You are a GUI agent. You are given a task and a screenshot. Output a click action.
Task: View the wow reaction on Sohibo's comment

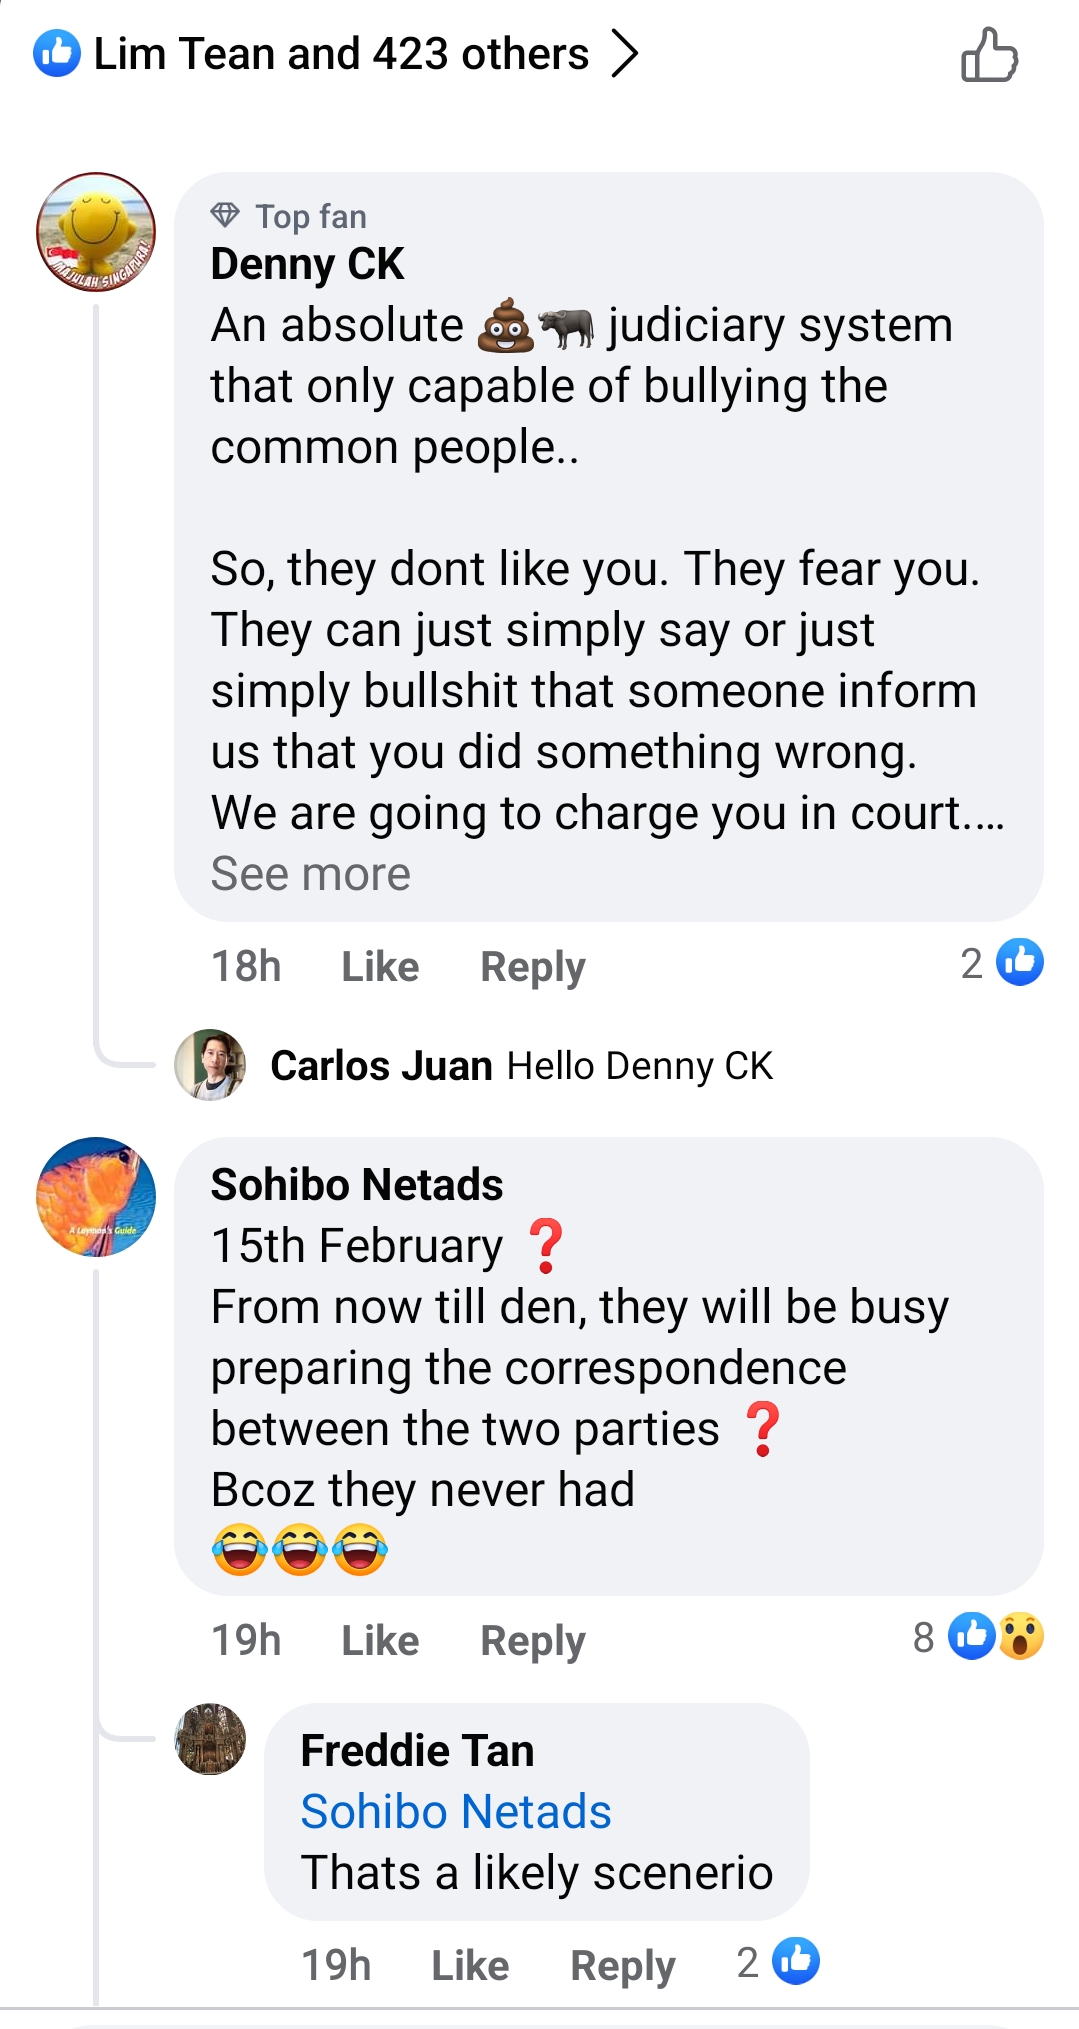[1021, 1637]
